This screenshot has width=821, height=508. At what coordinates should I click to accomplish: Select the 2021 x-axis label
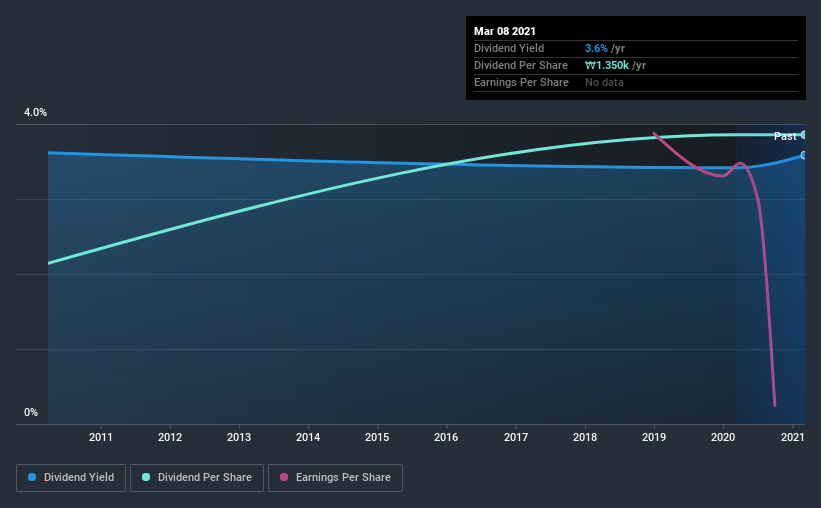click(792, 437)
